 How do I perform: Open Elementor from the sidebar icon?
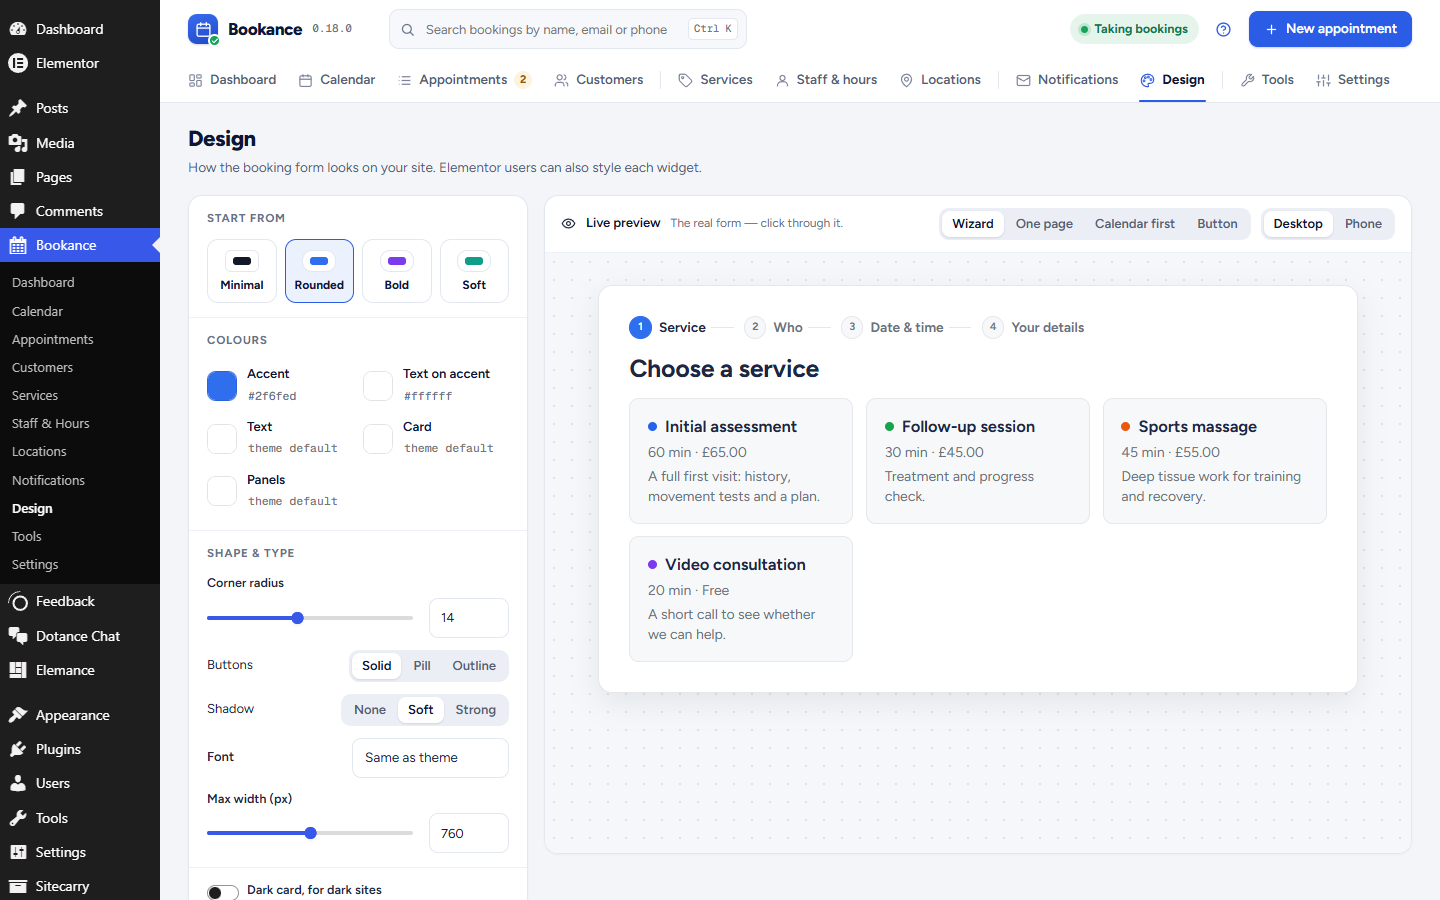[18, 63]
